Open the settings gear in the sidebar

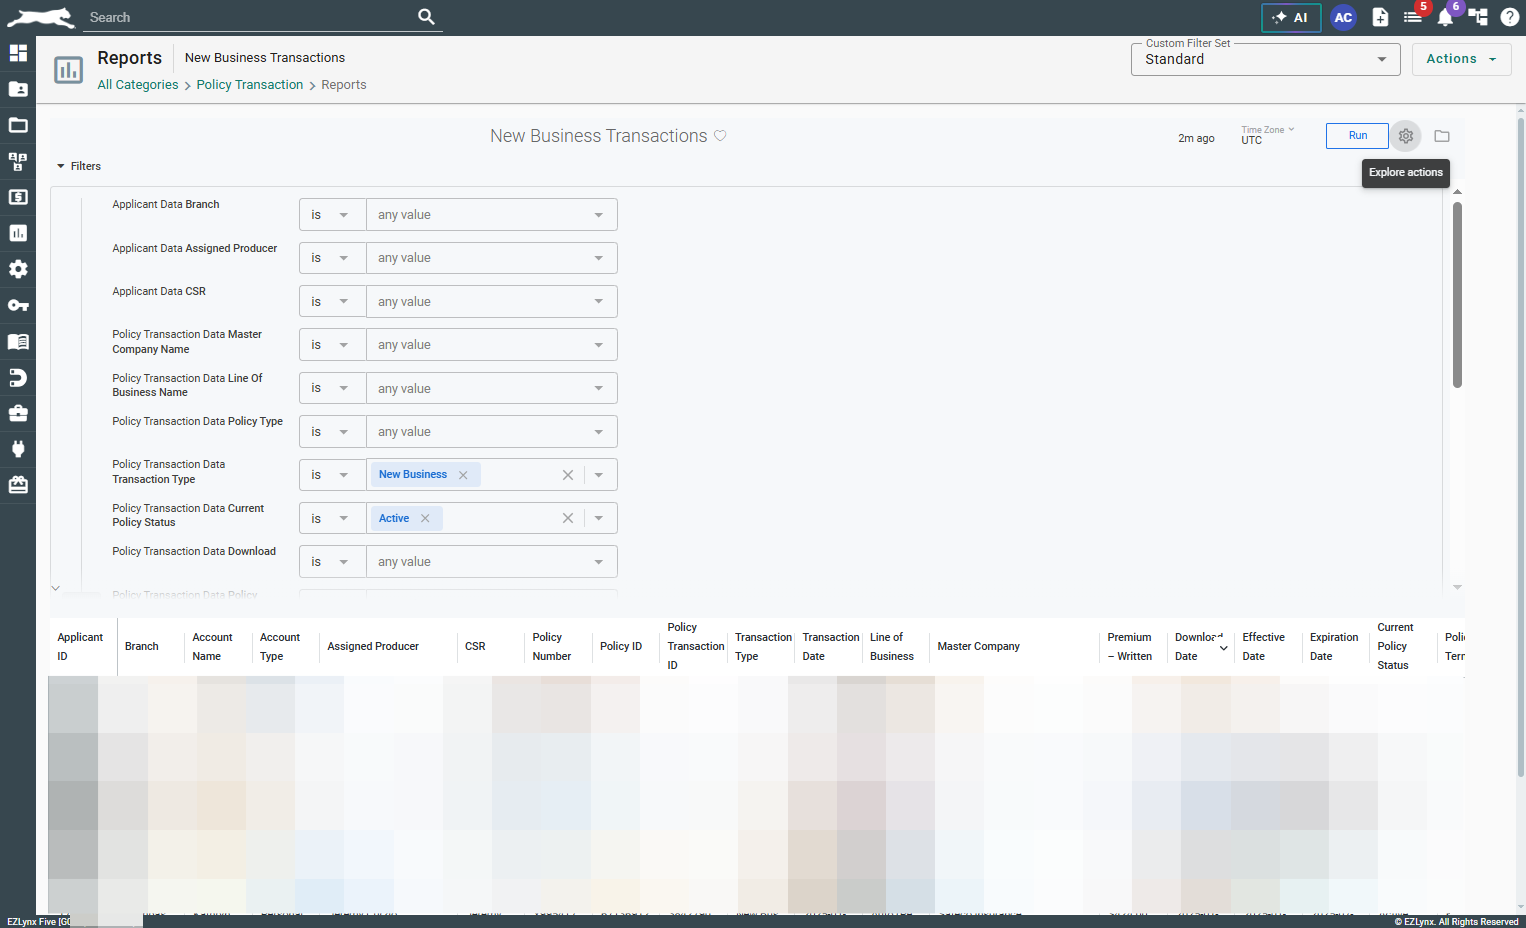point(18,269)
